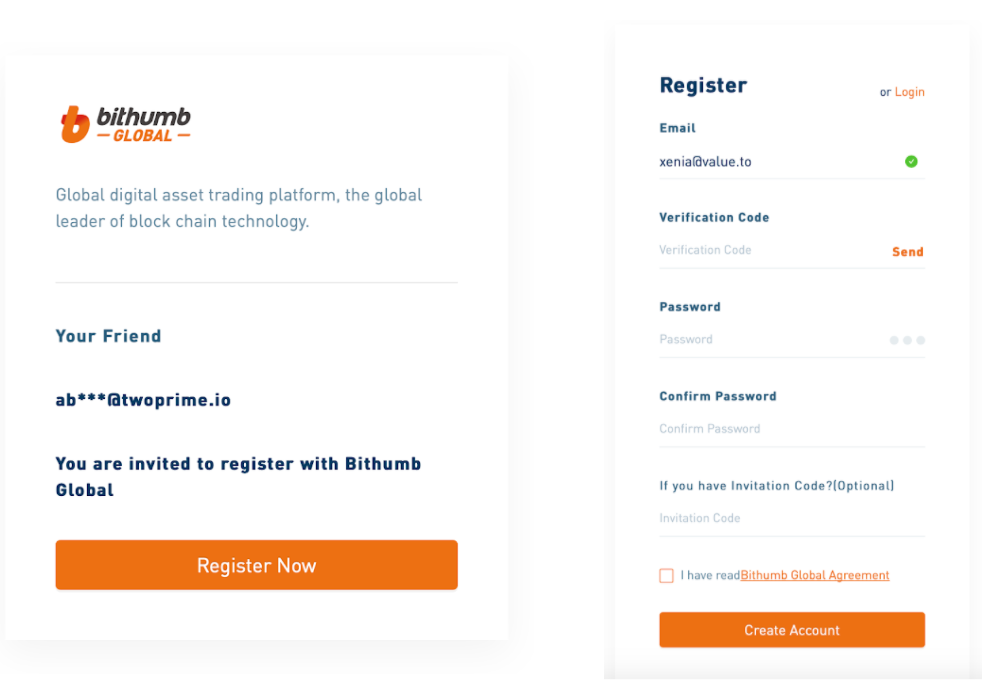Click the Bithumb Global wordmark text
The image size is (996, 698).
144,124
